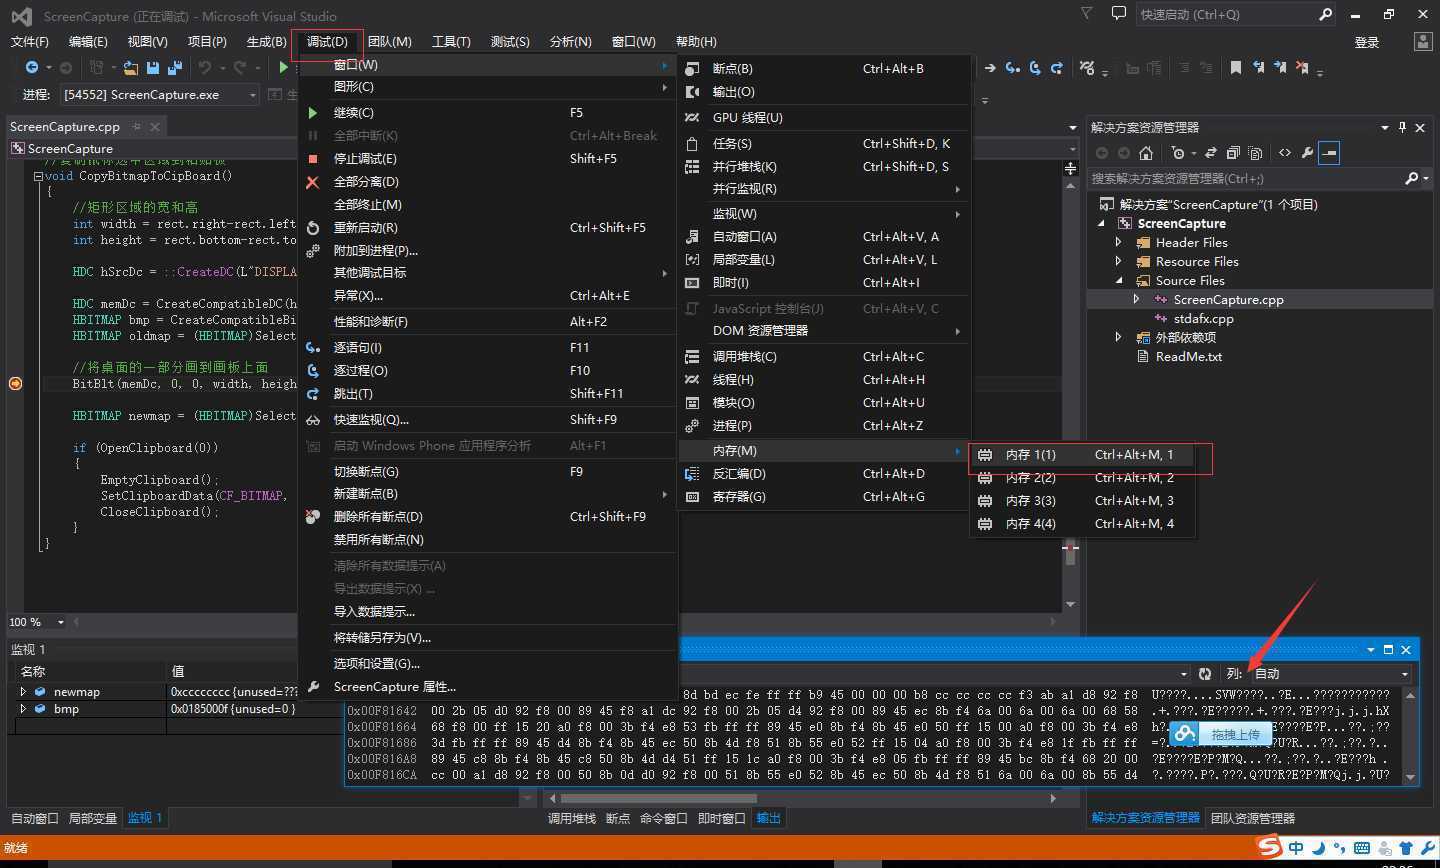1440x868 pixels.
Task: Clear all bookmarks using the red-X bookmark icon
Action: click(1302, 68)
